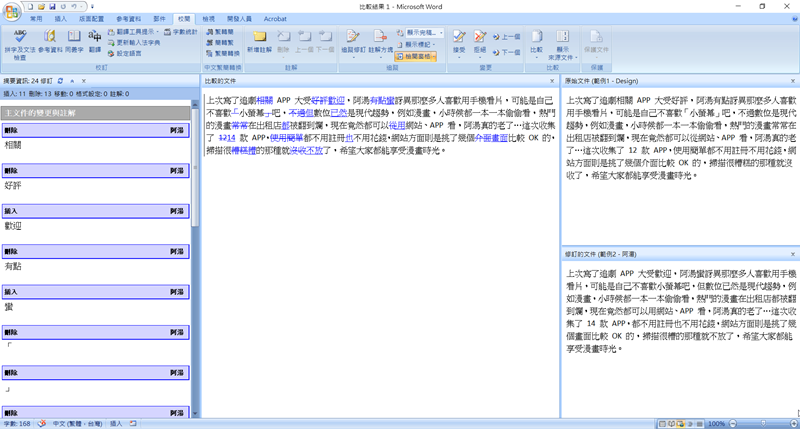Click 字數統計 word count button
Screen dimensions: 800x429
click(x=183, y=32)
